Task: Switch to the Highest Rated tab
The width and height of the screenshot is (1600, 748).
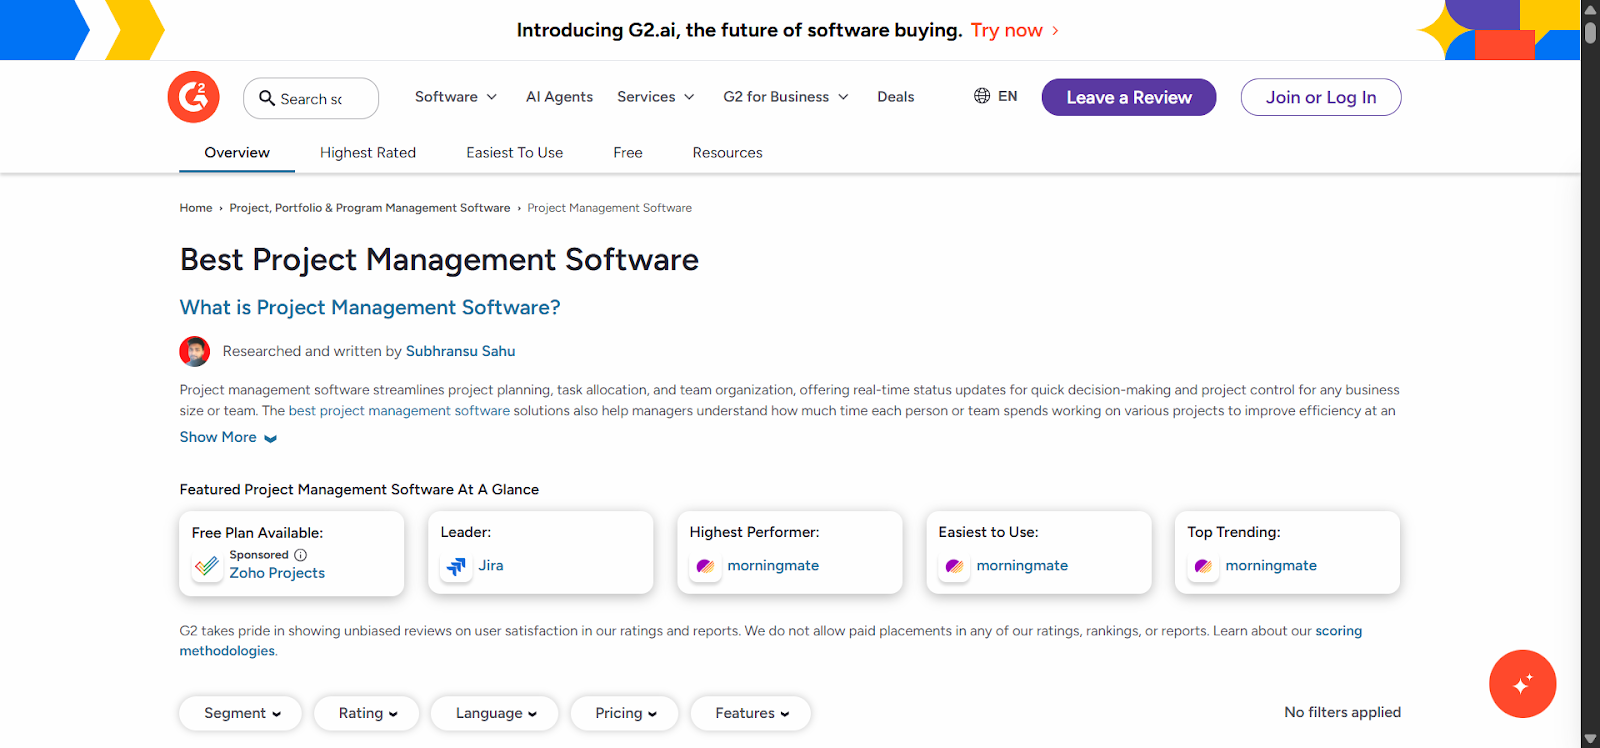Action: [x=368, y=153]
